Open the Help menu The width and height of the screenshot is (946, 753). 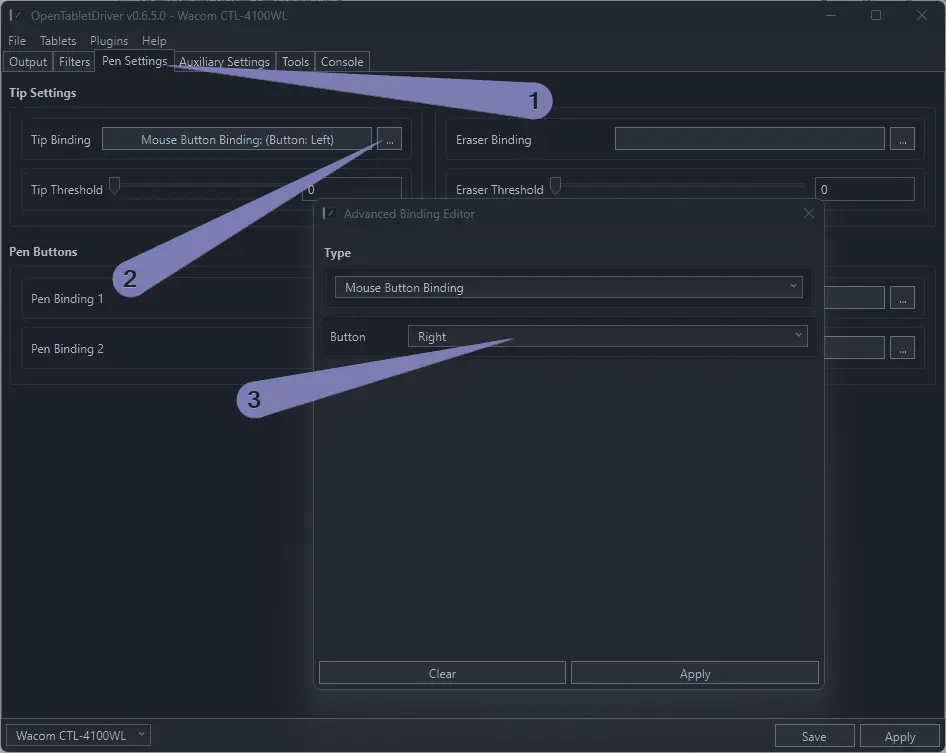154,41
